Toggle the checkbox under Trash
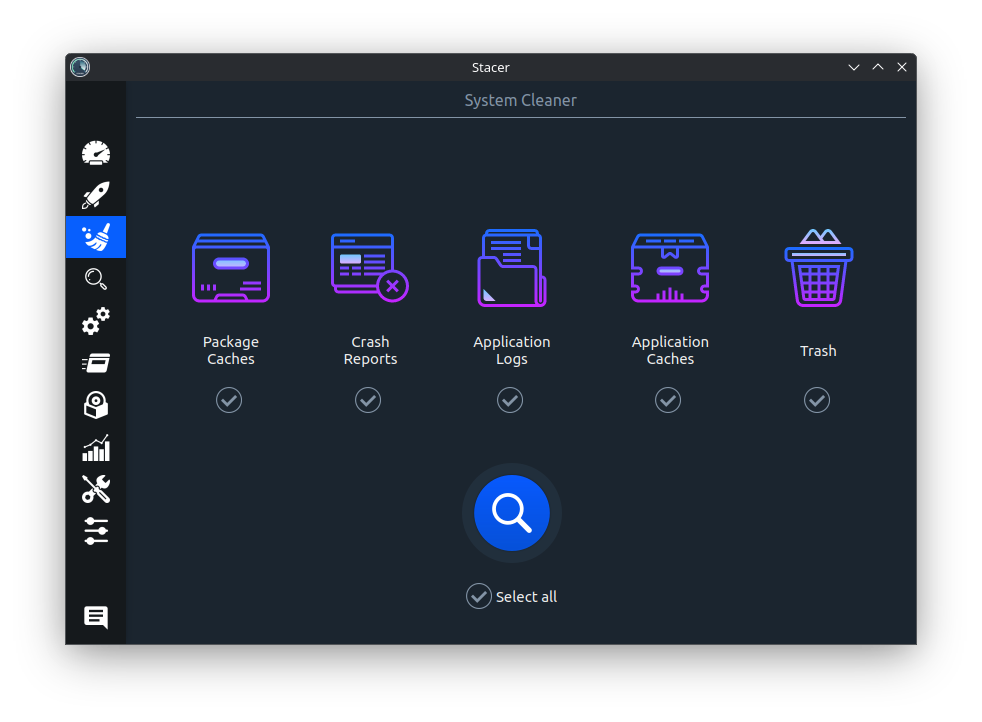The width and height of the screenshot is (982, 722). [x=817, y=400]
